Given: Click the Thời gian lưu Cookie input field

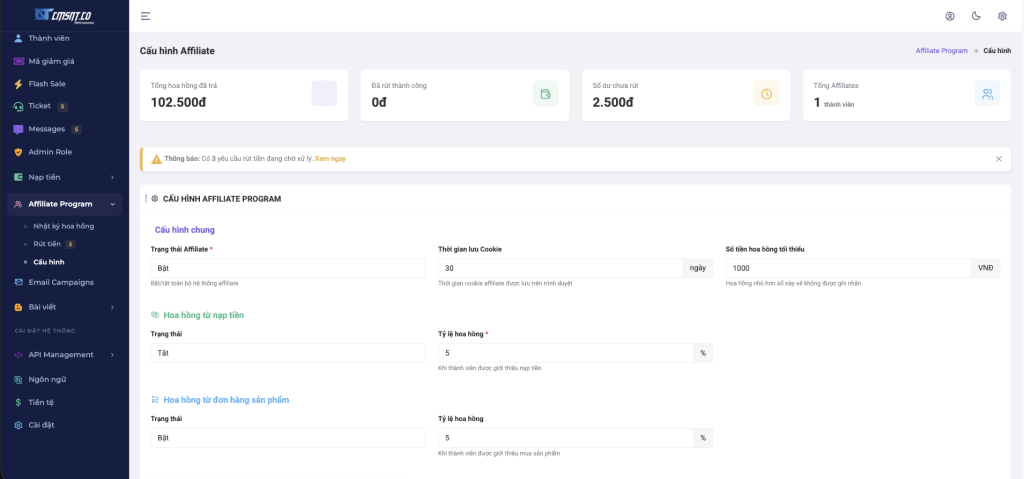Looking at the screenshot, I should pyautogui.click(x=560, y=268).
